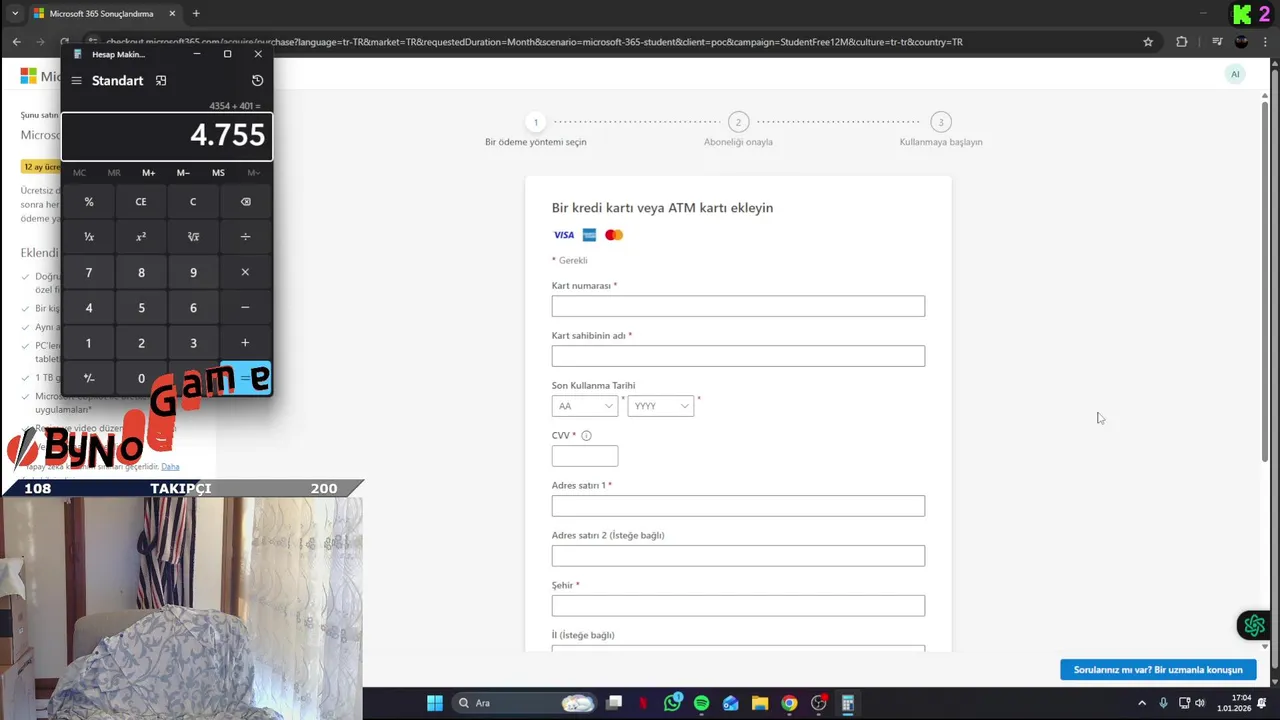Viewport: 1280px width, 720px height.
Task: Click the percent key on the calculator
Action: 89,202
